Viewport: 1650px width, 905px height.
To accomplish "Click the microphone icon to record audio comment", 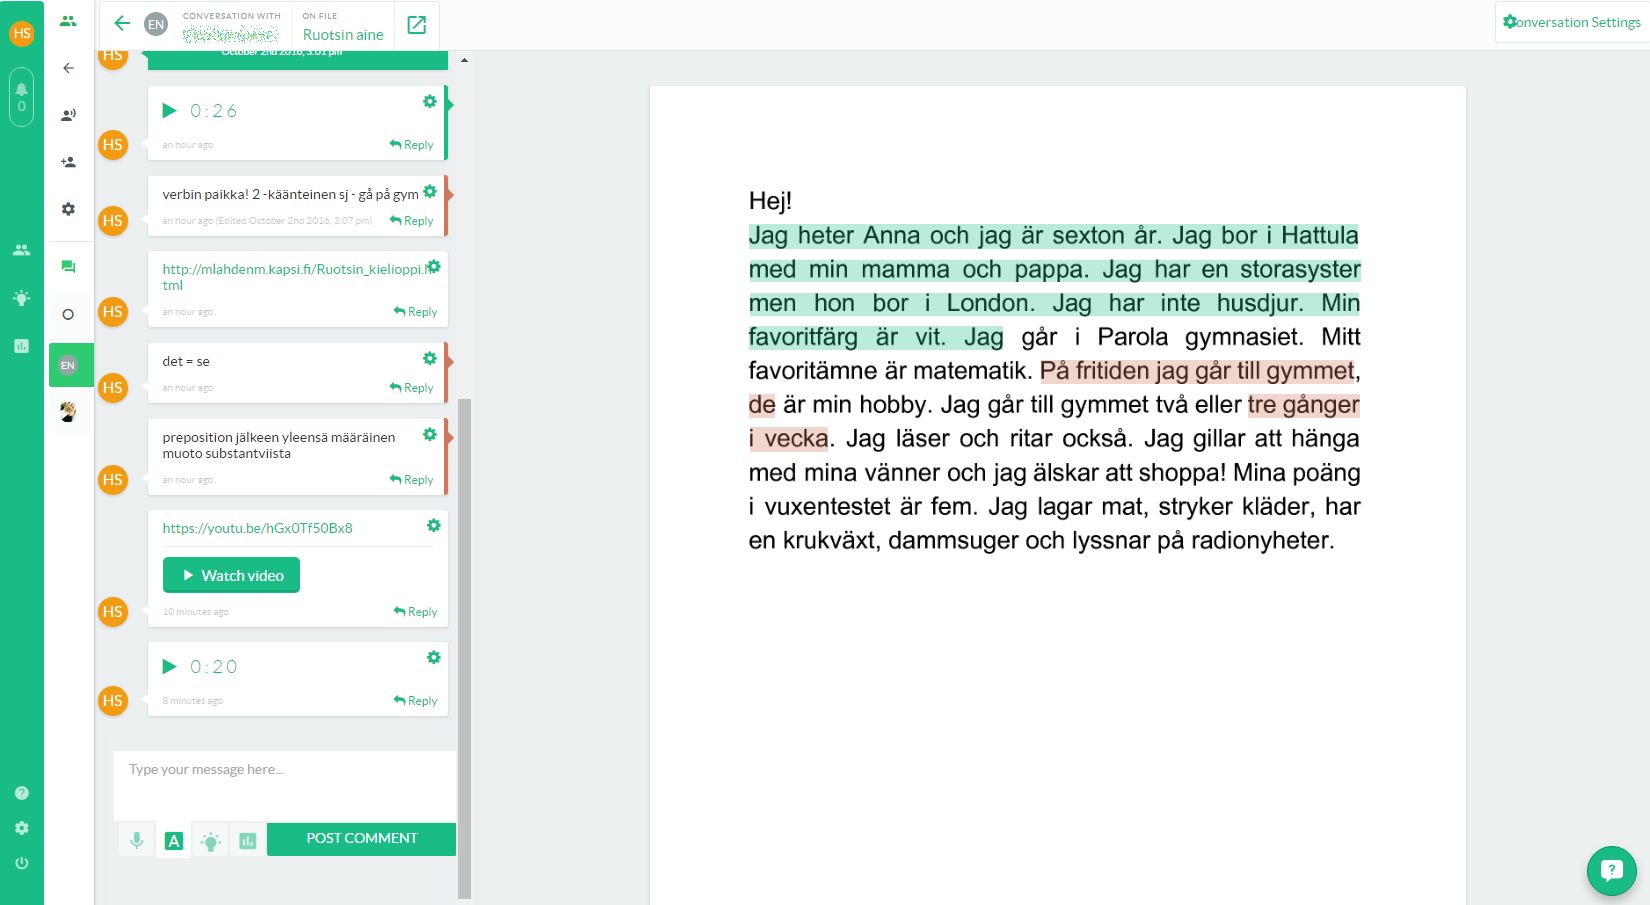I will coord(137,840).
